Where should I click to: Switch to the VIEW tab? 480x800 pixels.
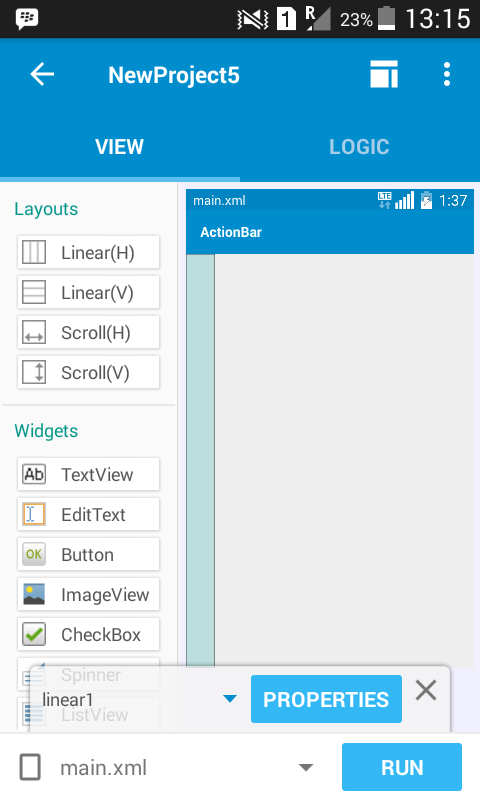(119, 147)
